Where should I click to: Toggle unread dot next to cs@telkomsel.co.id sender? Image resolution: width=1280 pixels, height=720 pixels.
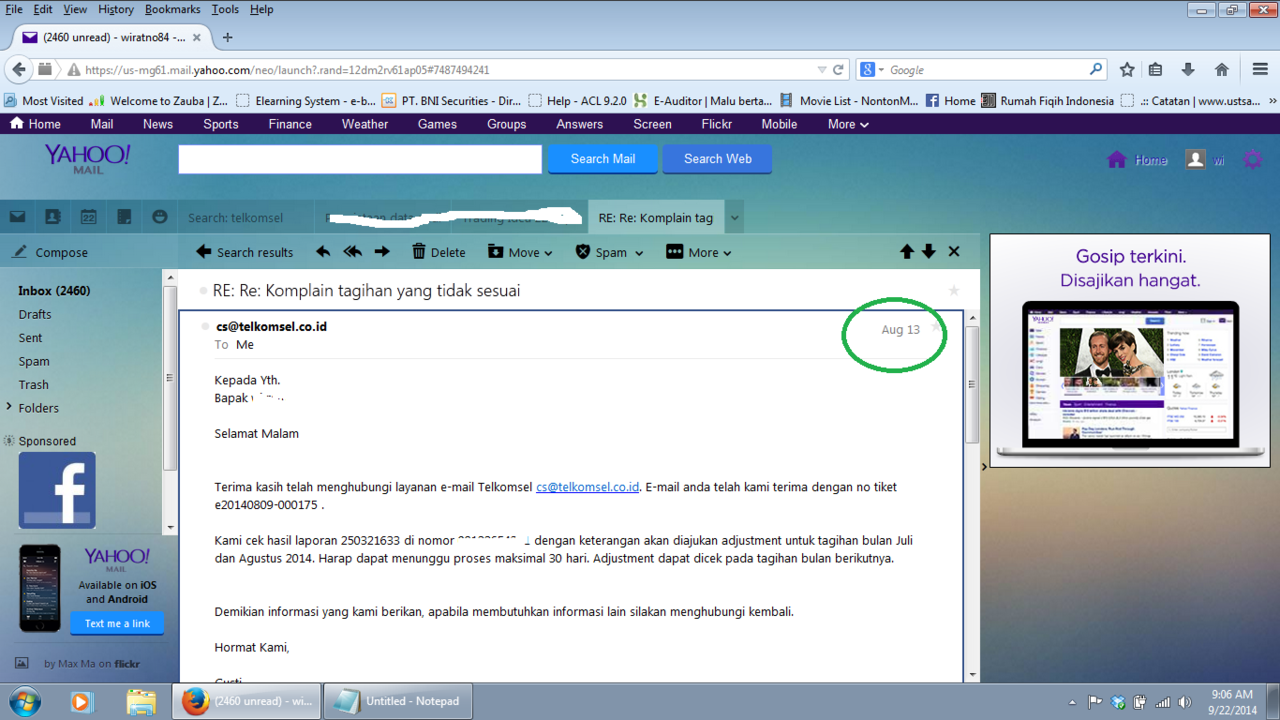coord(206,327)
